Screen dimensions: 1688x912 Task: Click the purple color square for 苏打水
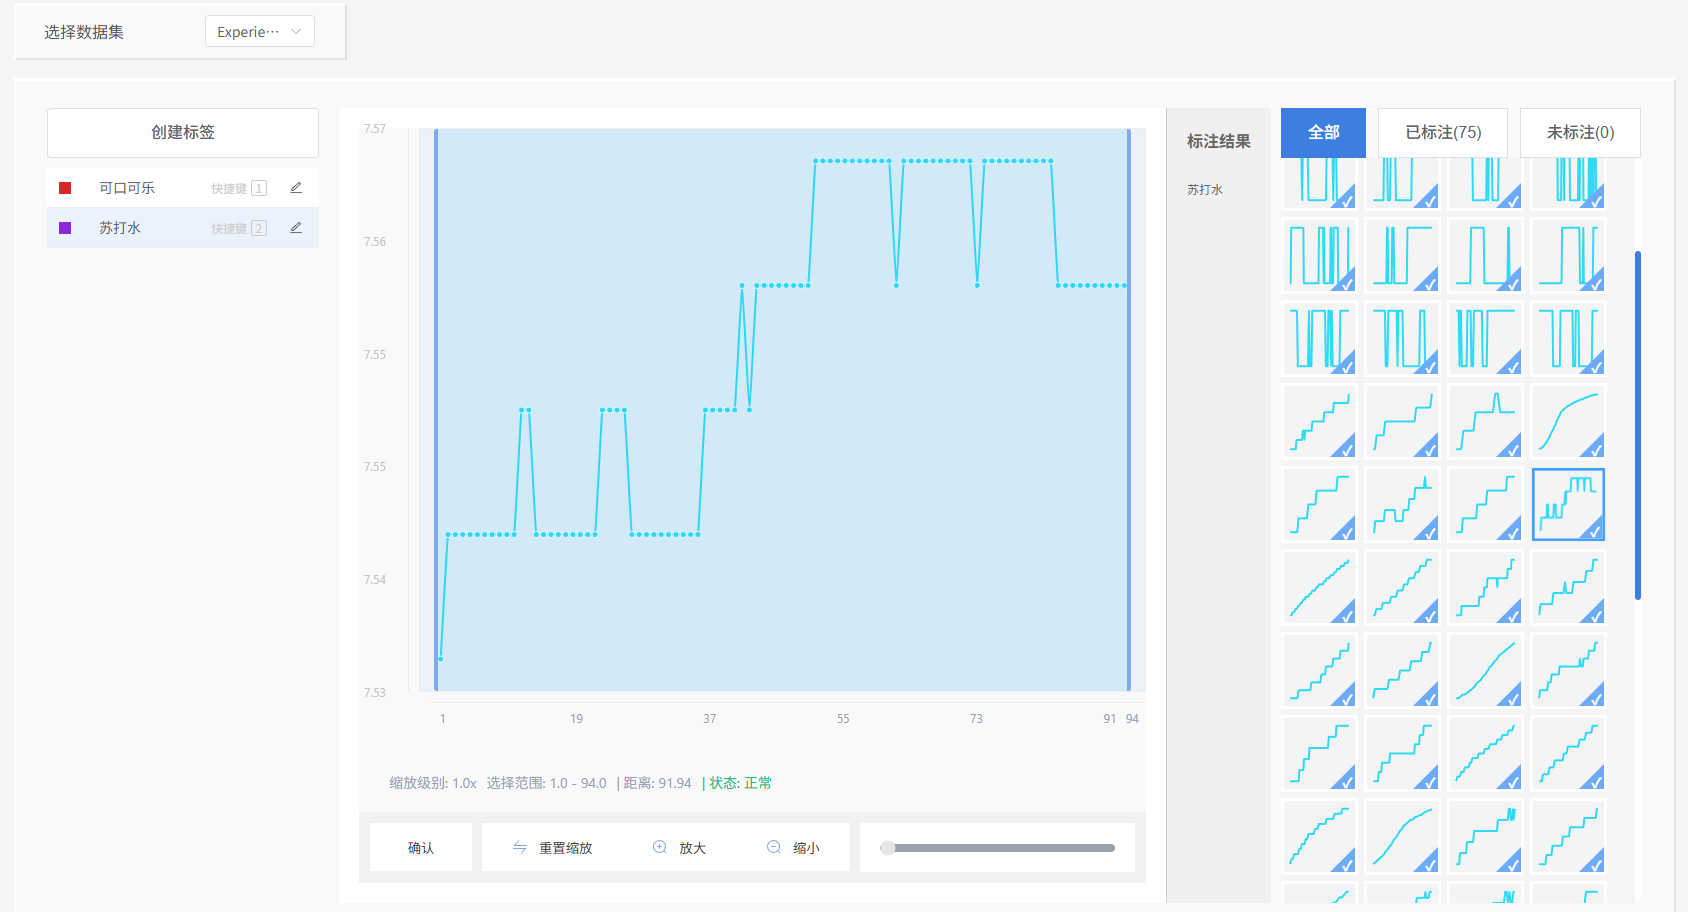tap(65, 228)
